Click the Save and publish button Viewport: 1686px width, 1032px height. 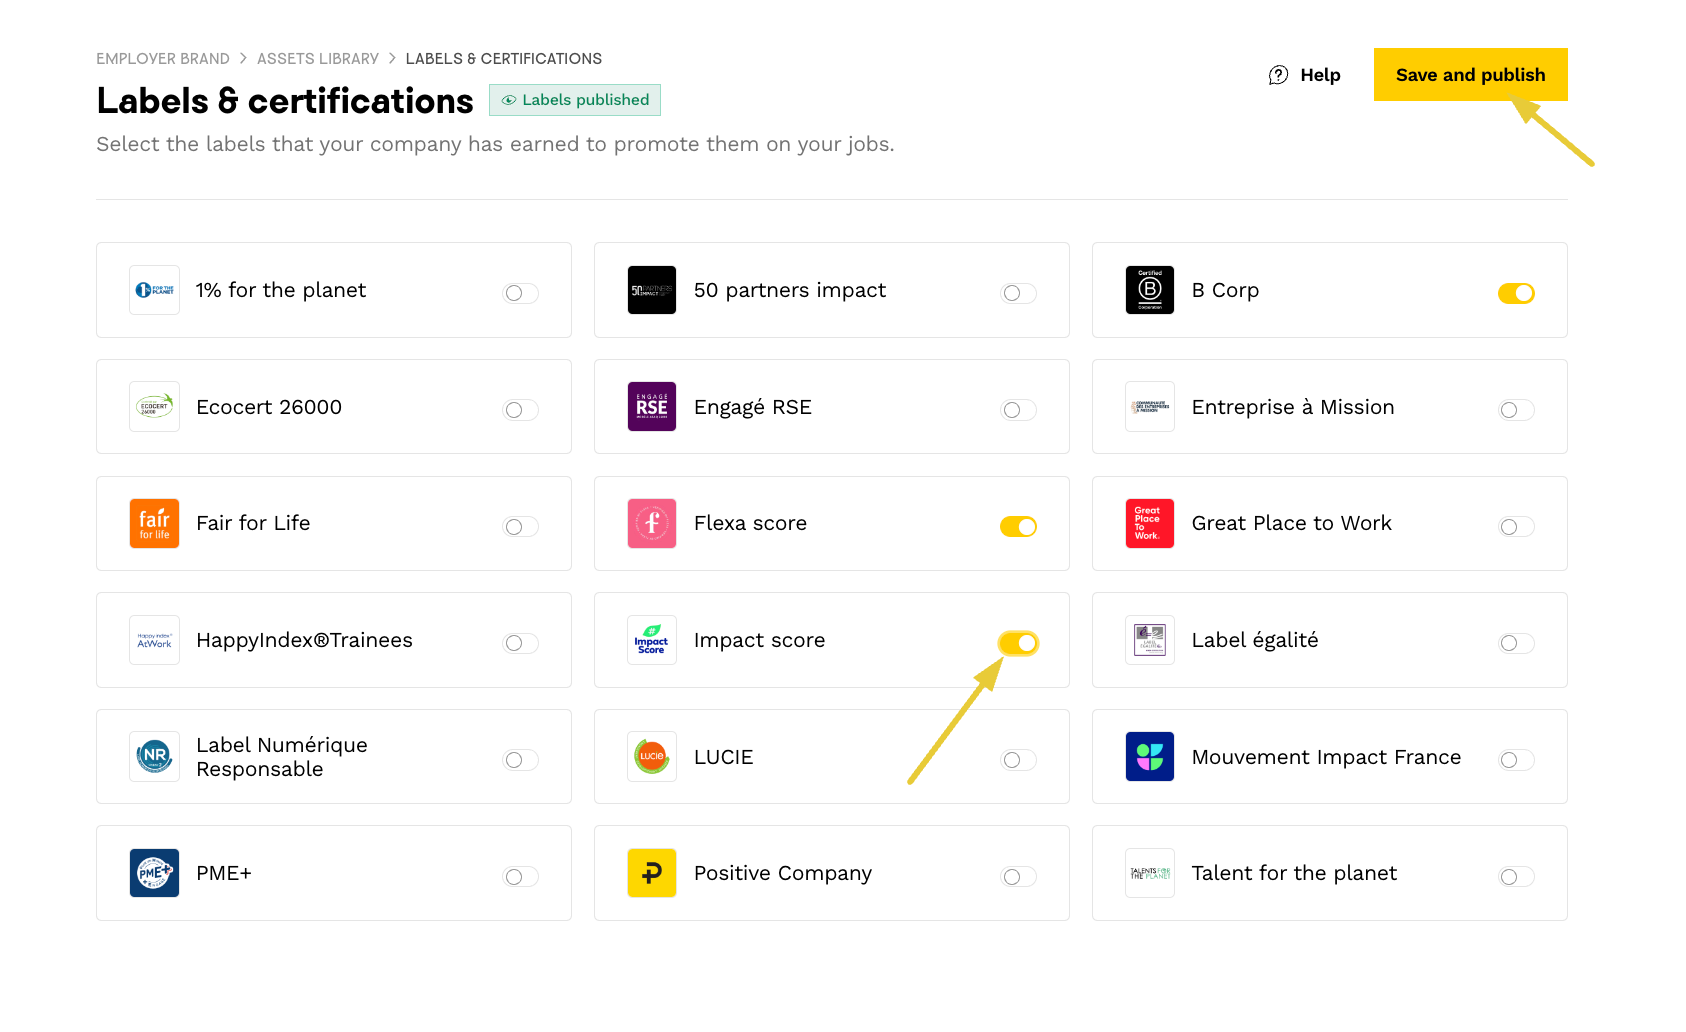coord(1470,75)
